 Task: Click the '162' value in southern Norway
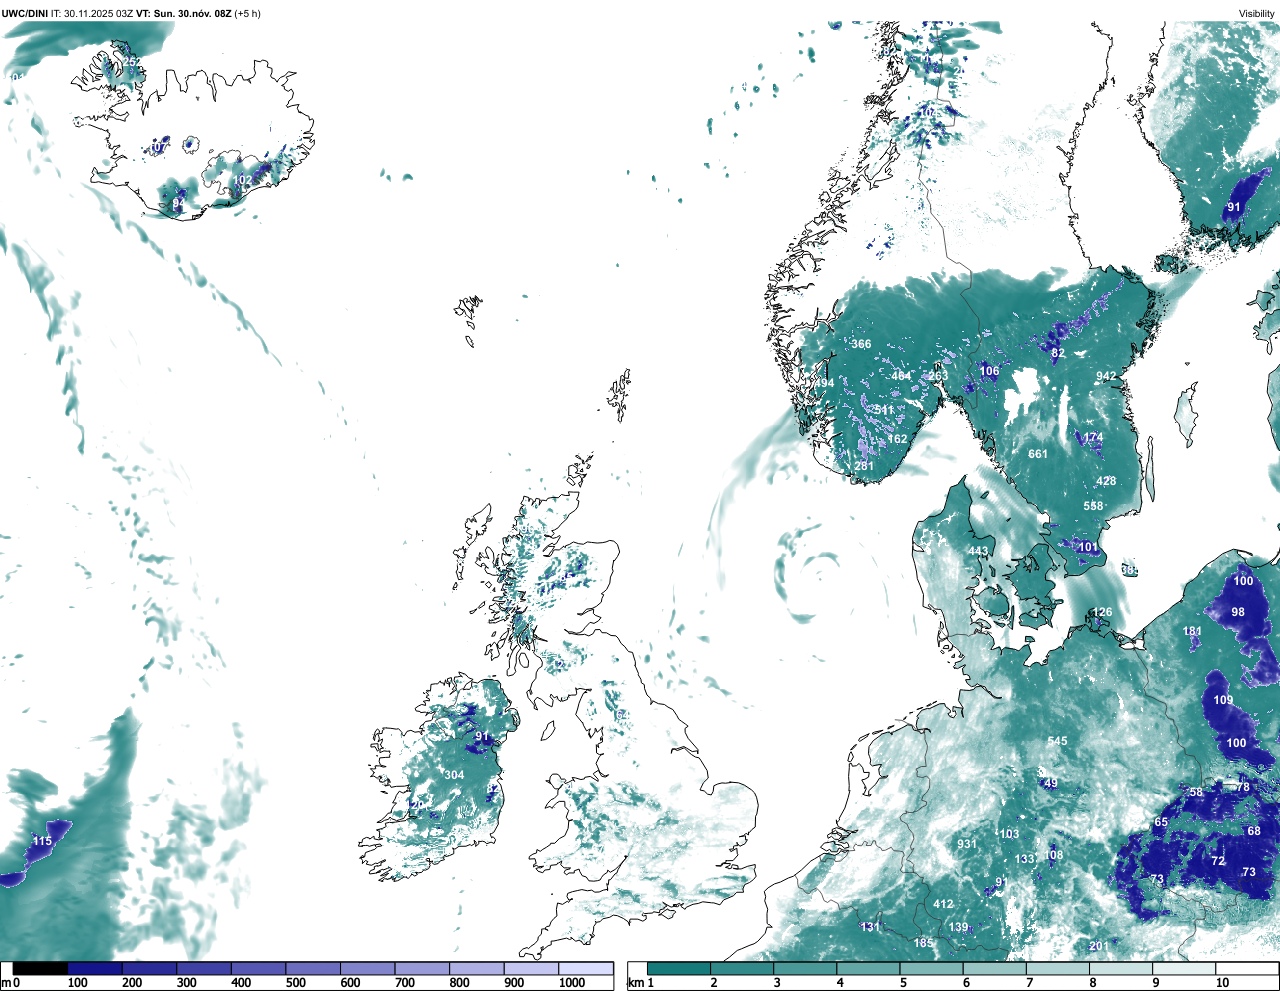pyautogui.click(x=898, y=439)
